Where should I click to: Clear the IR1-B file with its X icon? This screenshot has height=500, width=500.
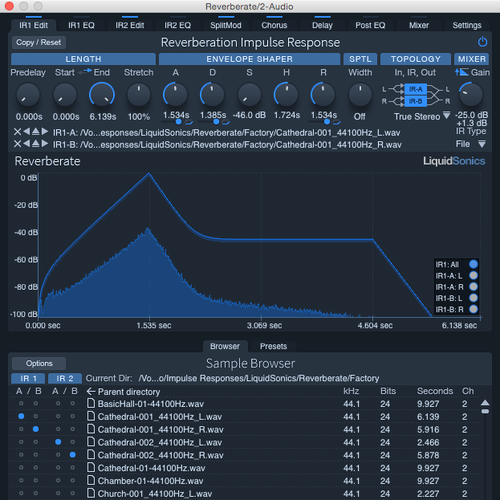point(17,144)
